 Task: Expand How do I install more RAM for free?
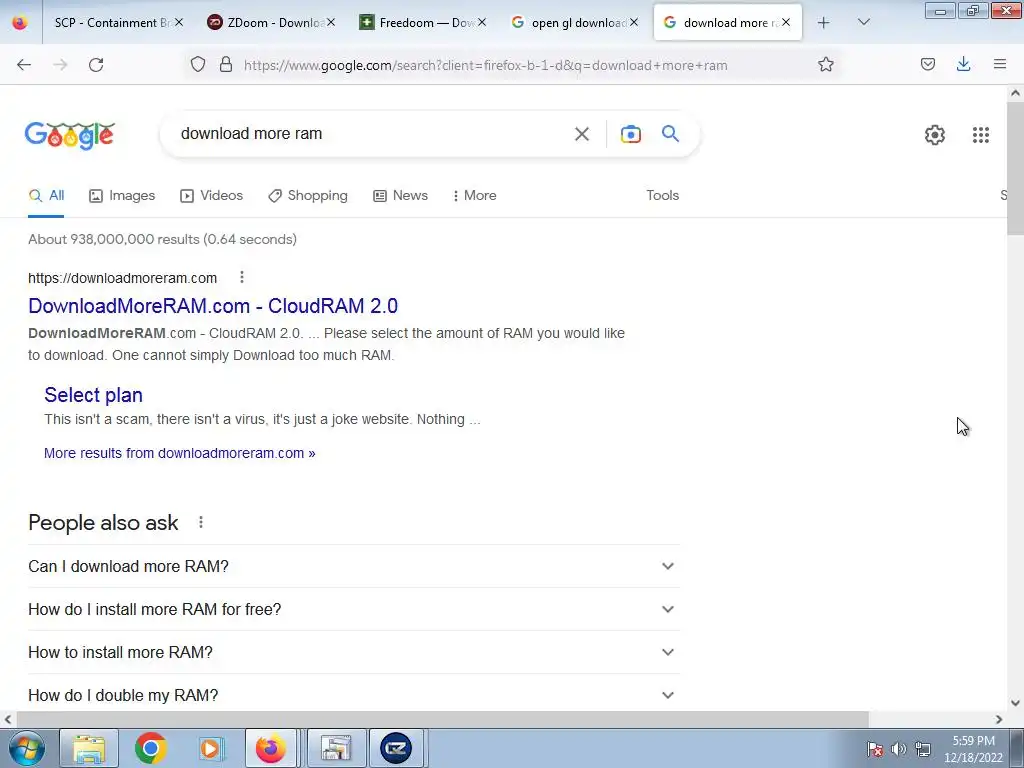pos(354,609)
